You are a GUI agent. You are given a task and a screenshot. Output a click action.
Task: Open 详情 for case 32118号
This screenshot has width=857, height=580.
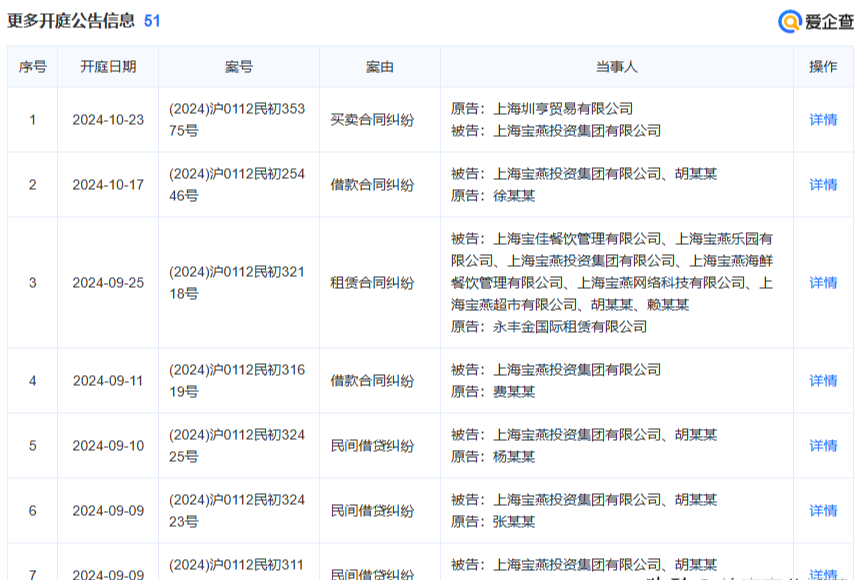tap(823, 283)
